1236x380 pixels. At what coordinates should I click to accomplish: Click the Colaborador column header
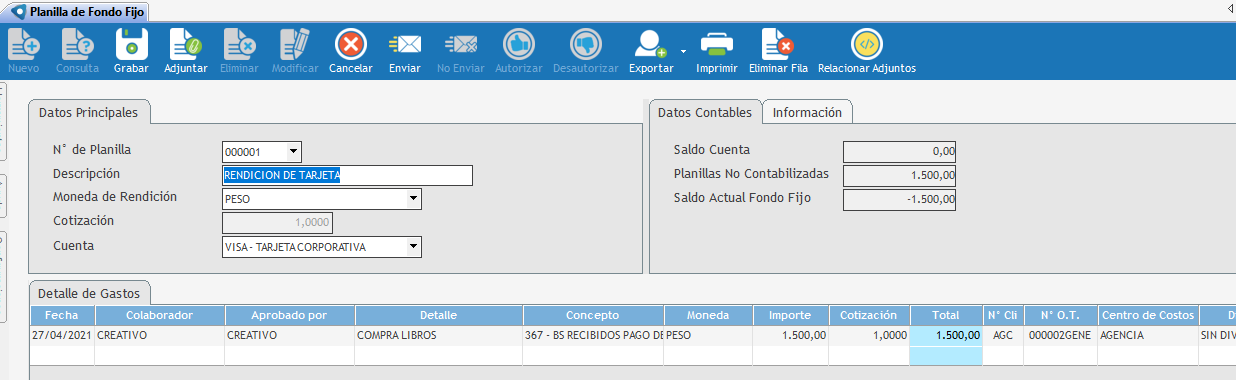[159, 315]
